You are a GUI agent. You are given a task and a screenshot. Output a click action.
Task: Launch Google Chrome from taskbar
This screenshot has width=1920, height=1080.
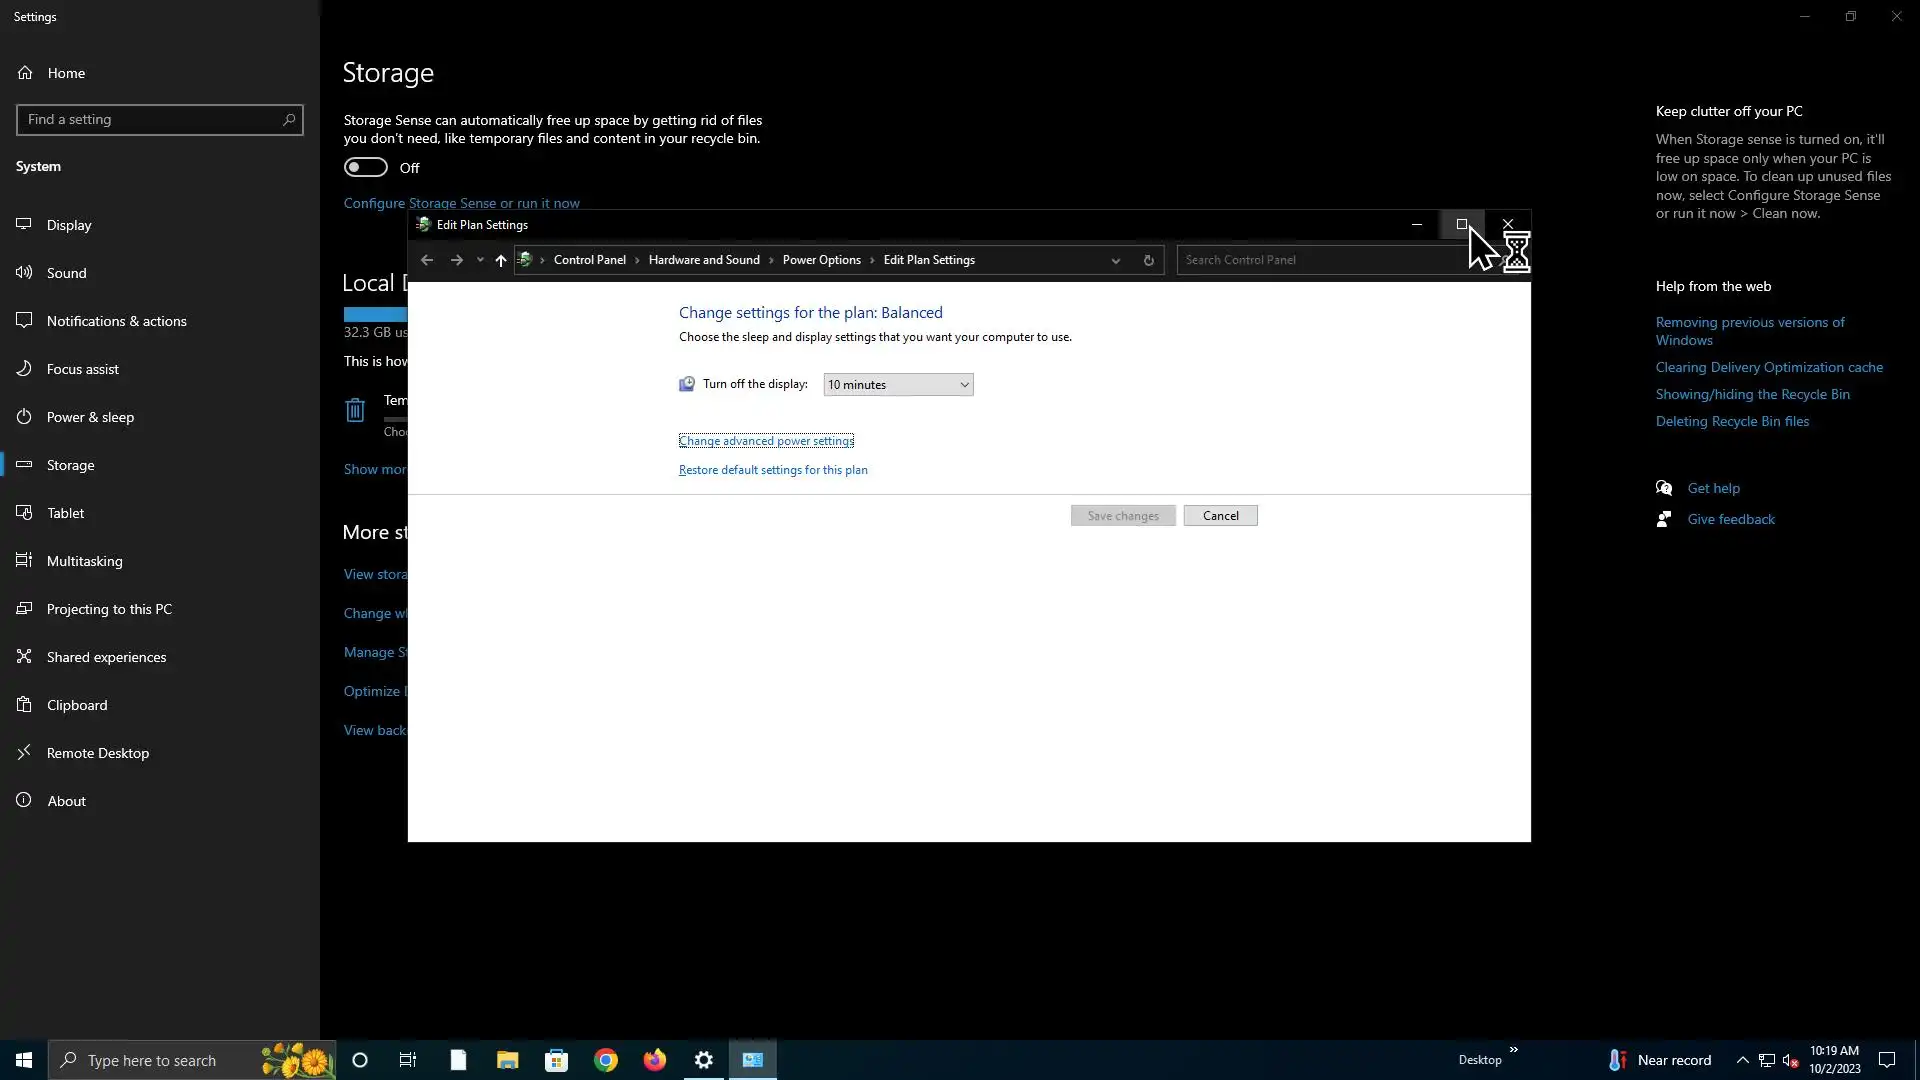tap(606, 1060)
